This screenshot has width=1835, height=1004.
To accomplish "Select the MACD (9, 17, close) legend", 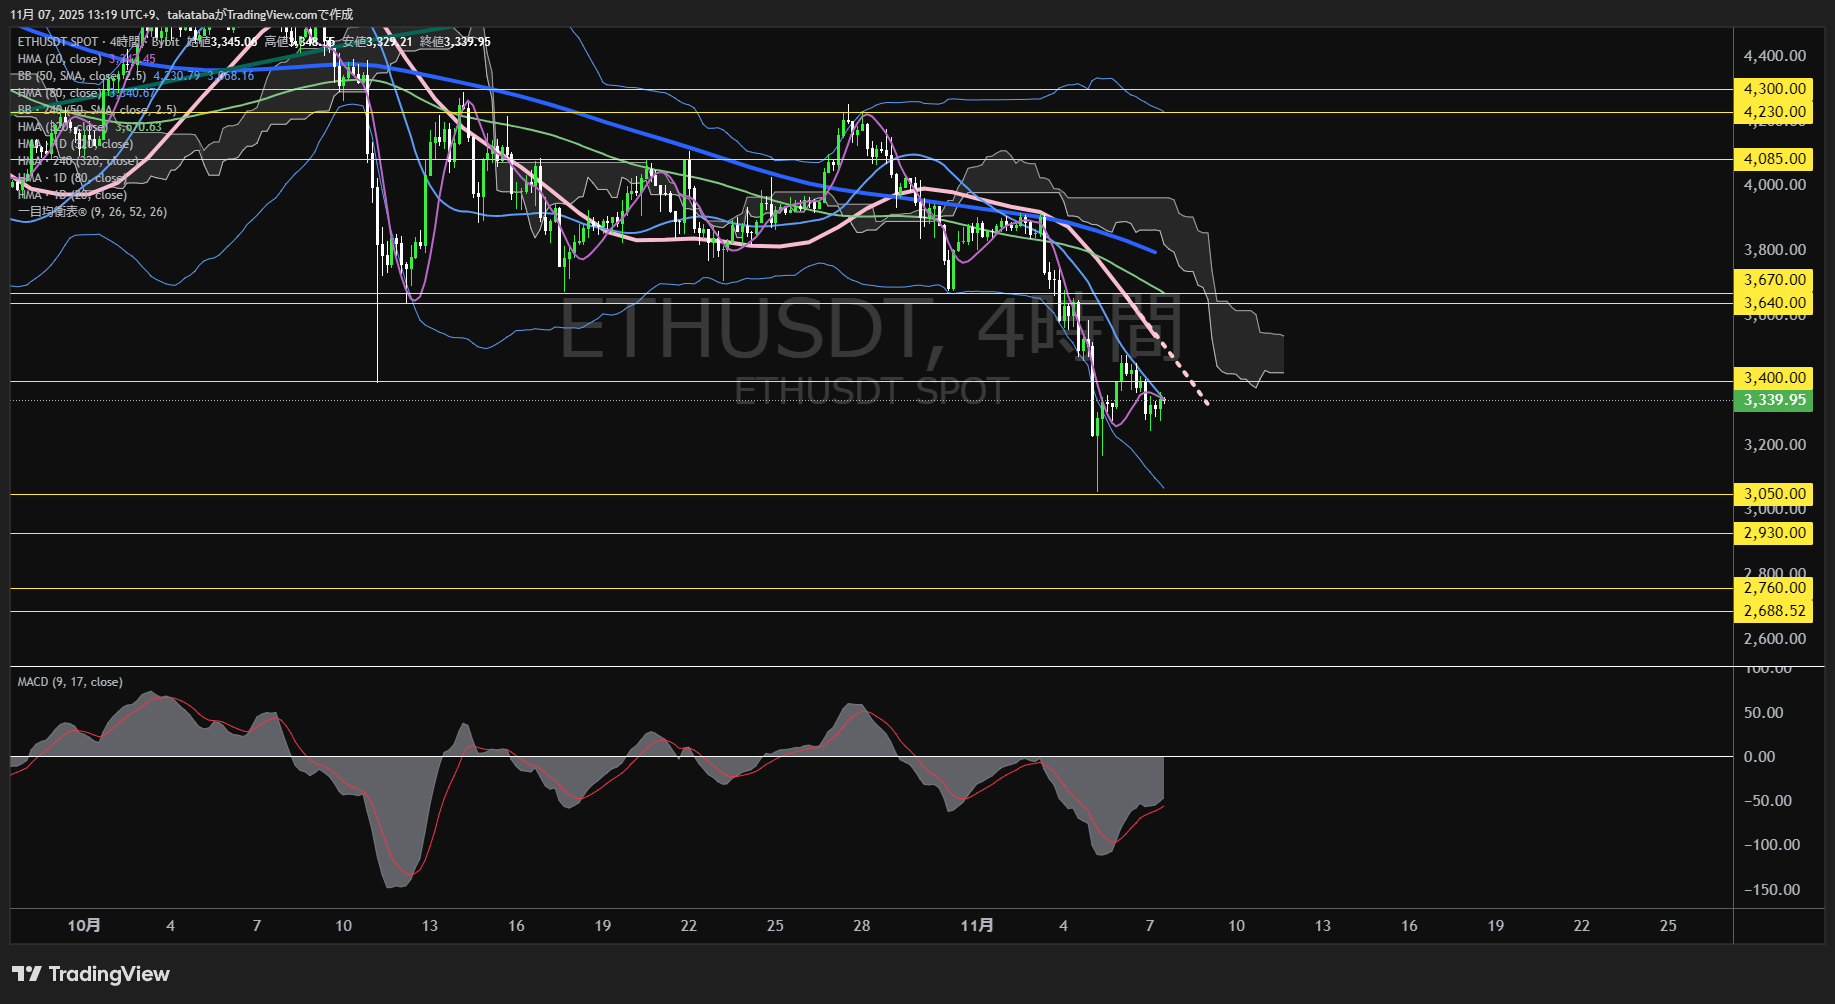I will point(68,681).
